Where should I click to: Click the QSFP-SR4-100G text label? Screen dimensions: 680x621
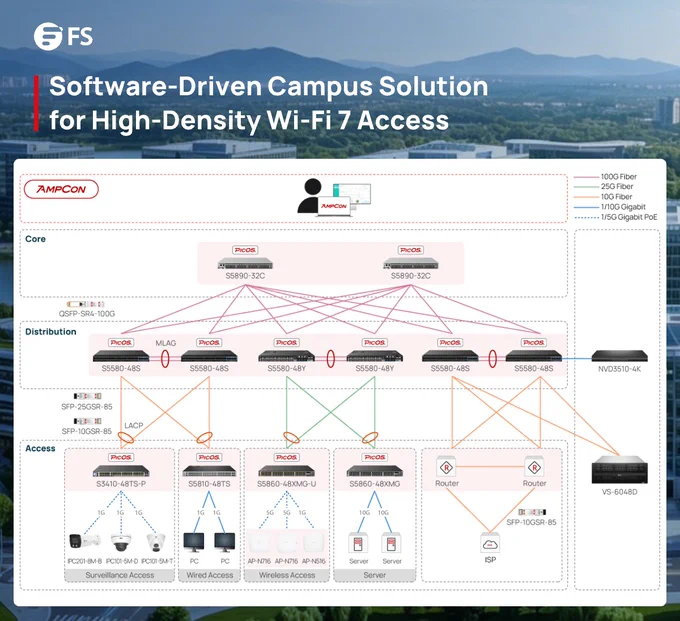click(87, 314)
